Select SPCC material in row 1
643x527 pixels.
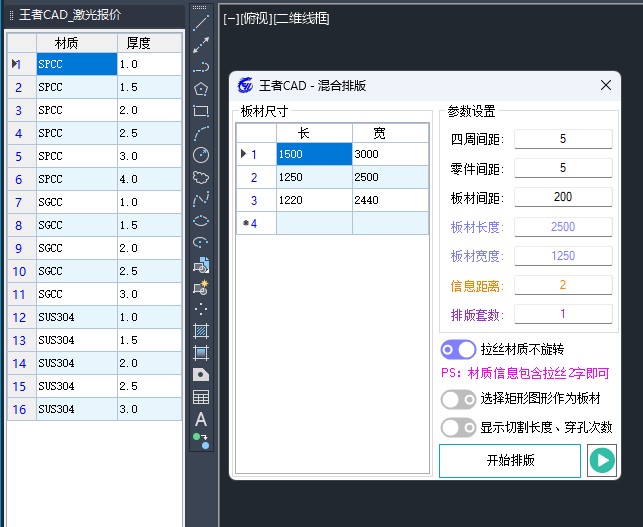[77, 64]
